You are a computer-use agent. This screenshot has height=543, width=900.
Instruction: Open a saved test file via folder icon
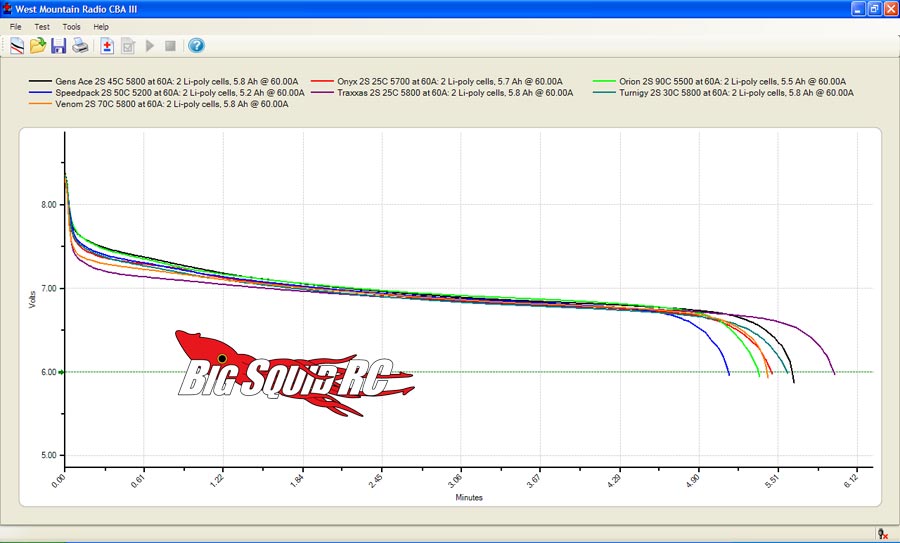point(38,45)
